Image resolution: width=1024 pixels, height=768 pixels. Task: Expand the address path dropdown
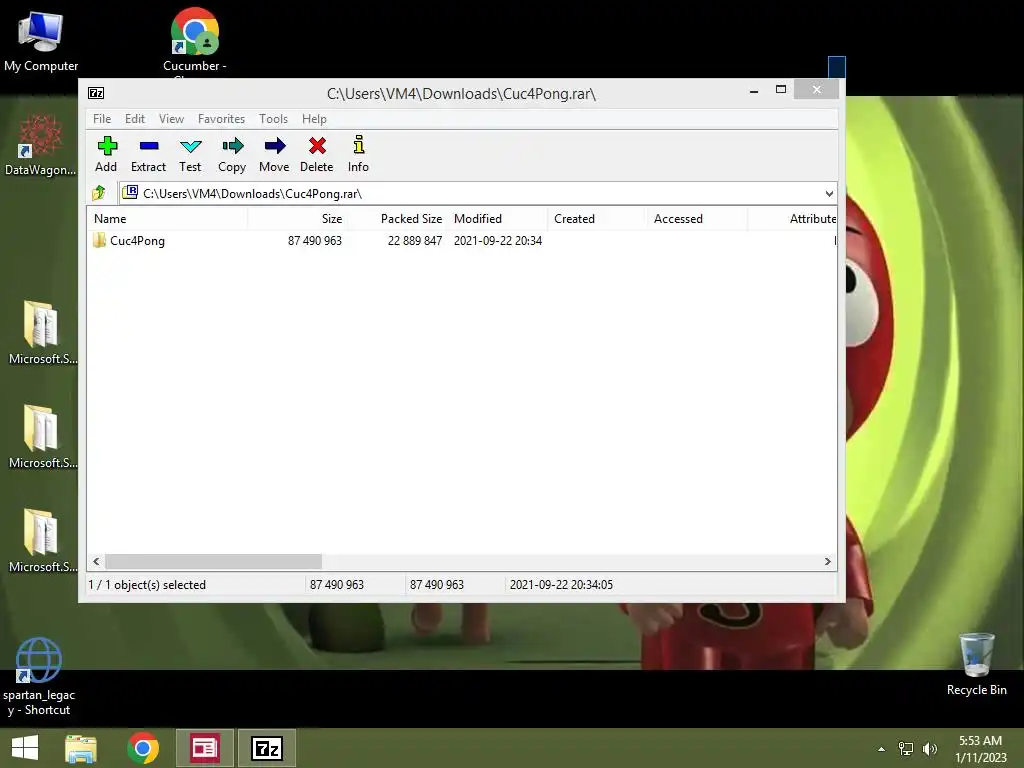click(829, 193)
